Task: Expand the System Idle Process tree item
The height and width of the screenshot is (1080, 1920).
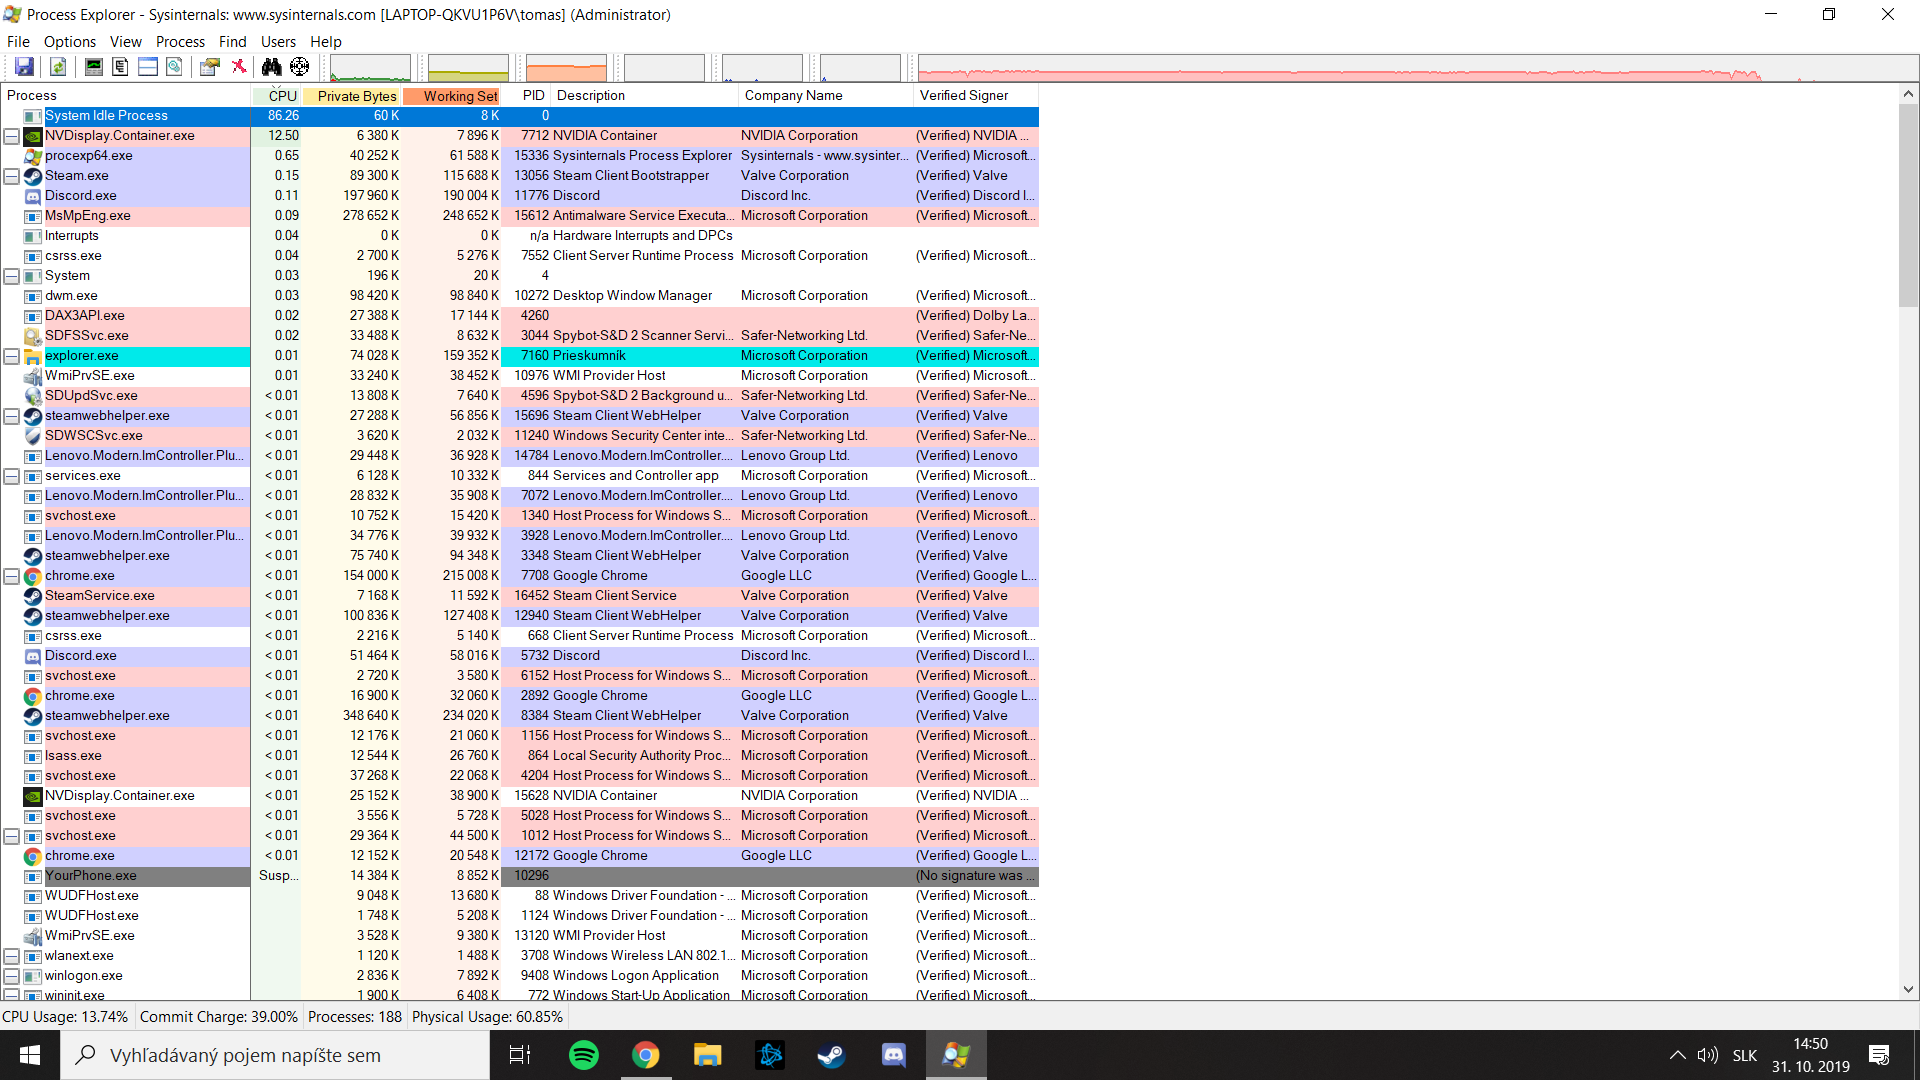Action: (12, 116)
